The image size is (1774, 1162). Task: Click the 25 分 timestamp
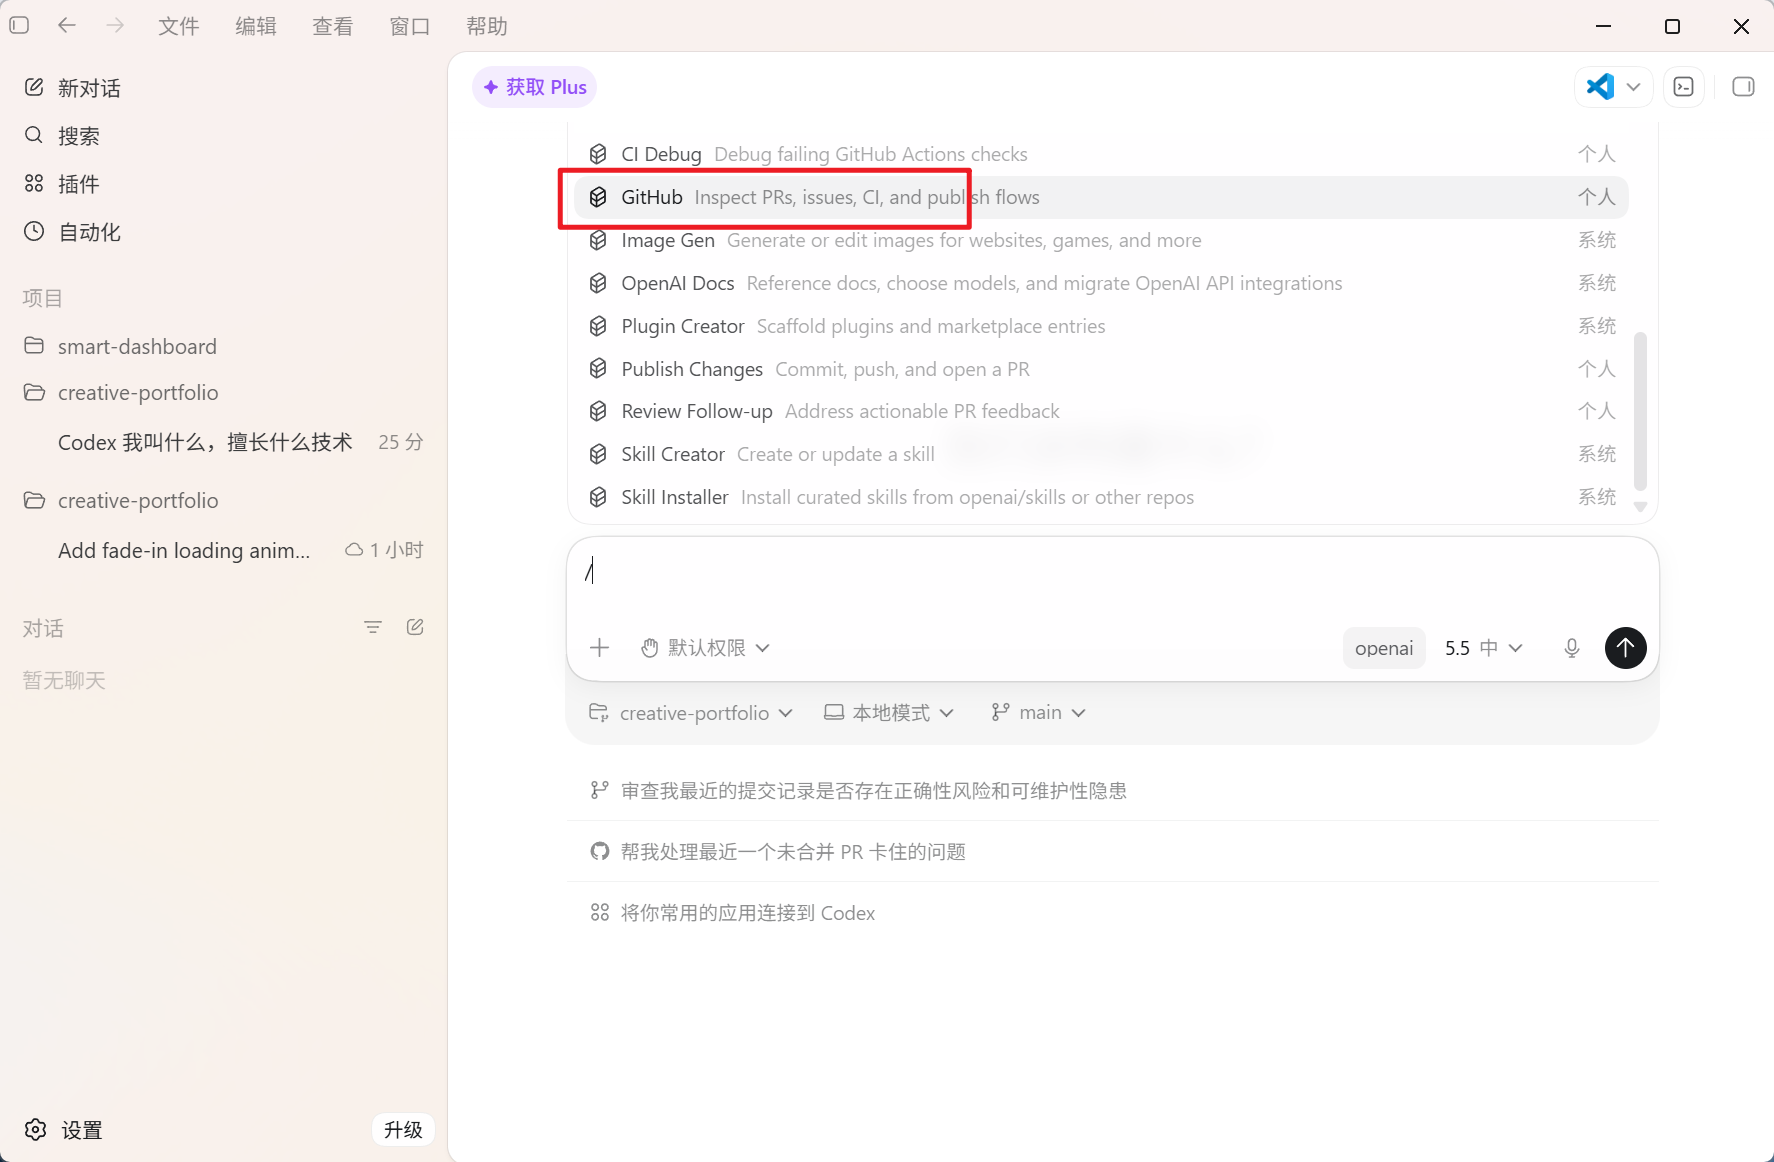point(400,442)
